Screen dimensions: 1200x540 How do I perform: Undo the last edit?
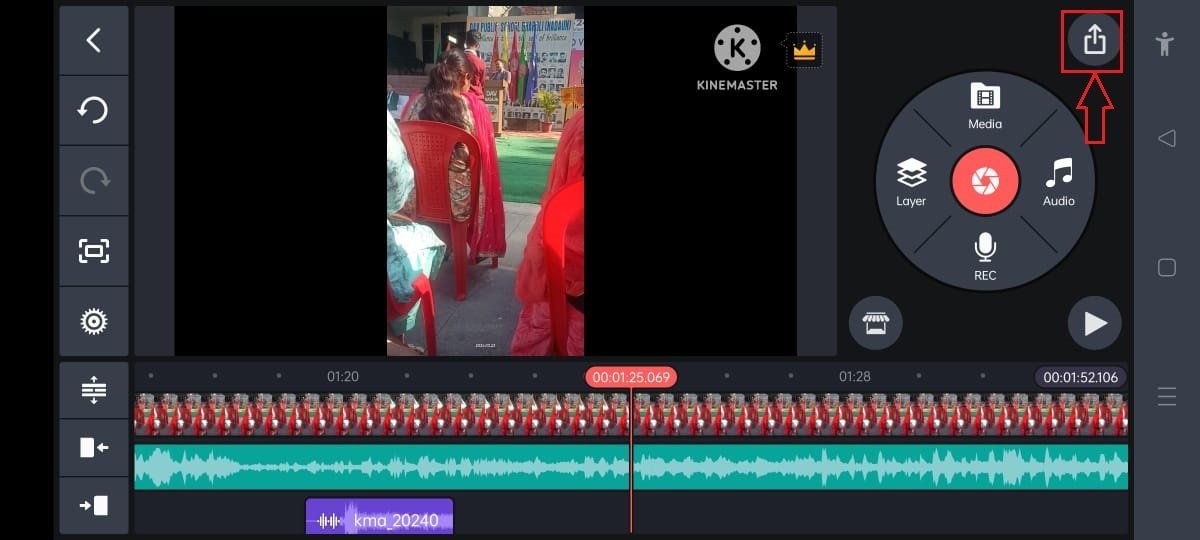[94, 110]
